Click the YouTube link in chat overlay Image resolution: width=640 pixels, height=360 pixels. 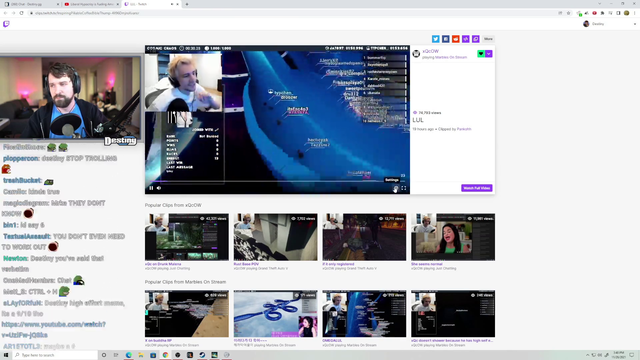click(53, 330)
